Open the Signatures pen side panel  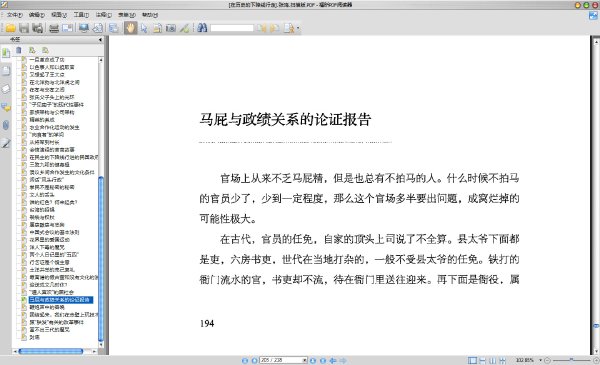click(6, 143)
